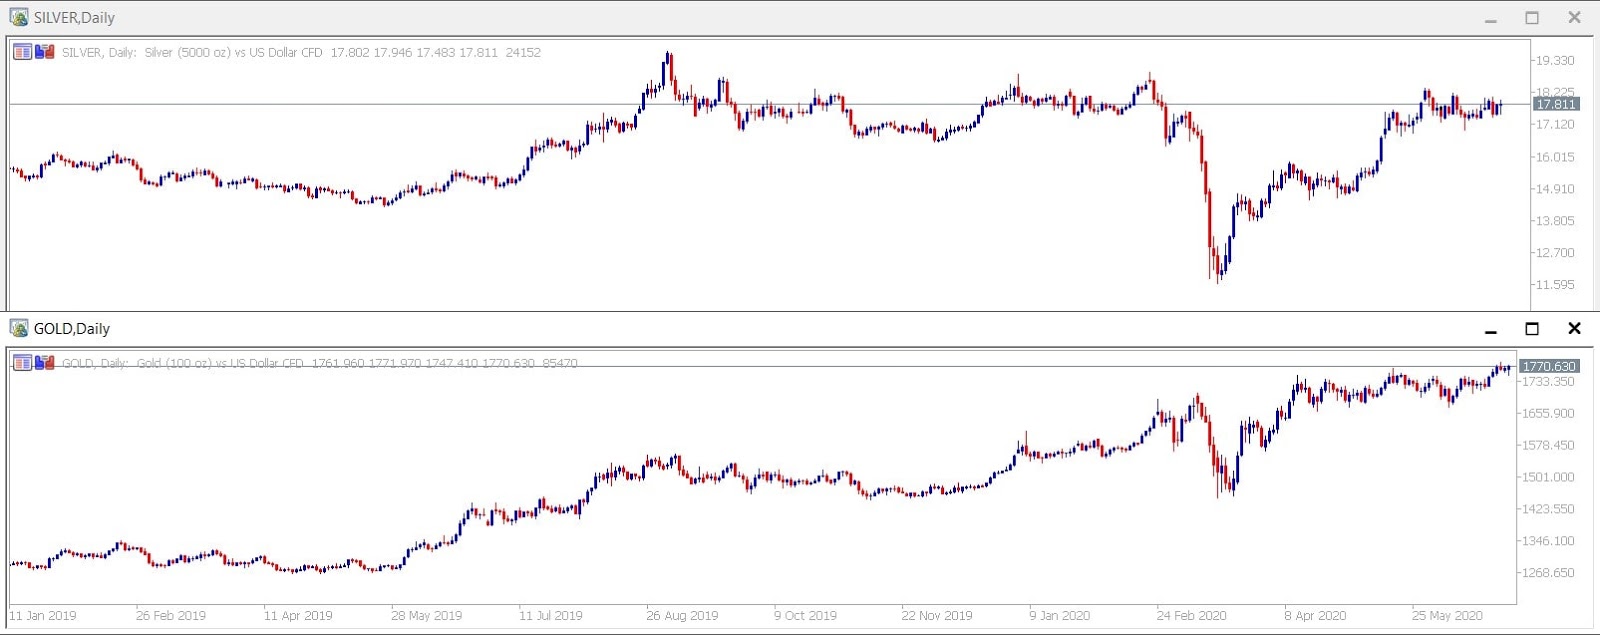Image resolution: width=1600 pixels, height=635 pixels.
Task: Click the Silver (5000 oz) vs US Dollar CFD description
Action: coord(233,53)
